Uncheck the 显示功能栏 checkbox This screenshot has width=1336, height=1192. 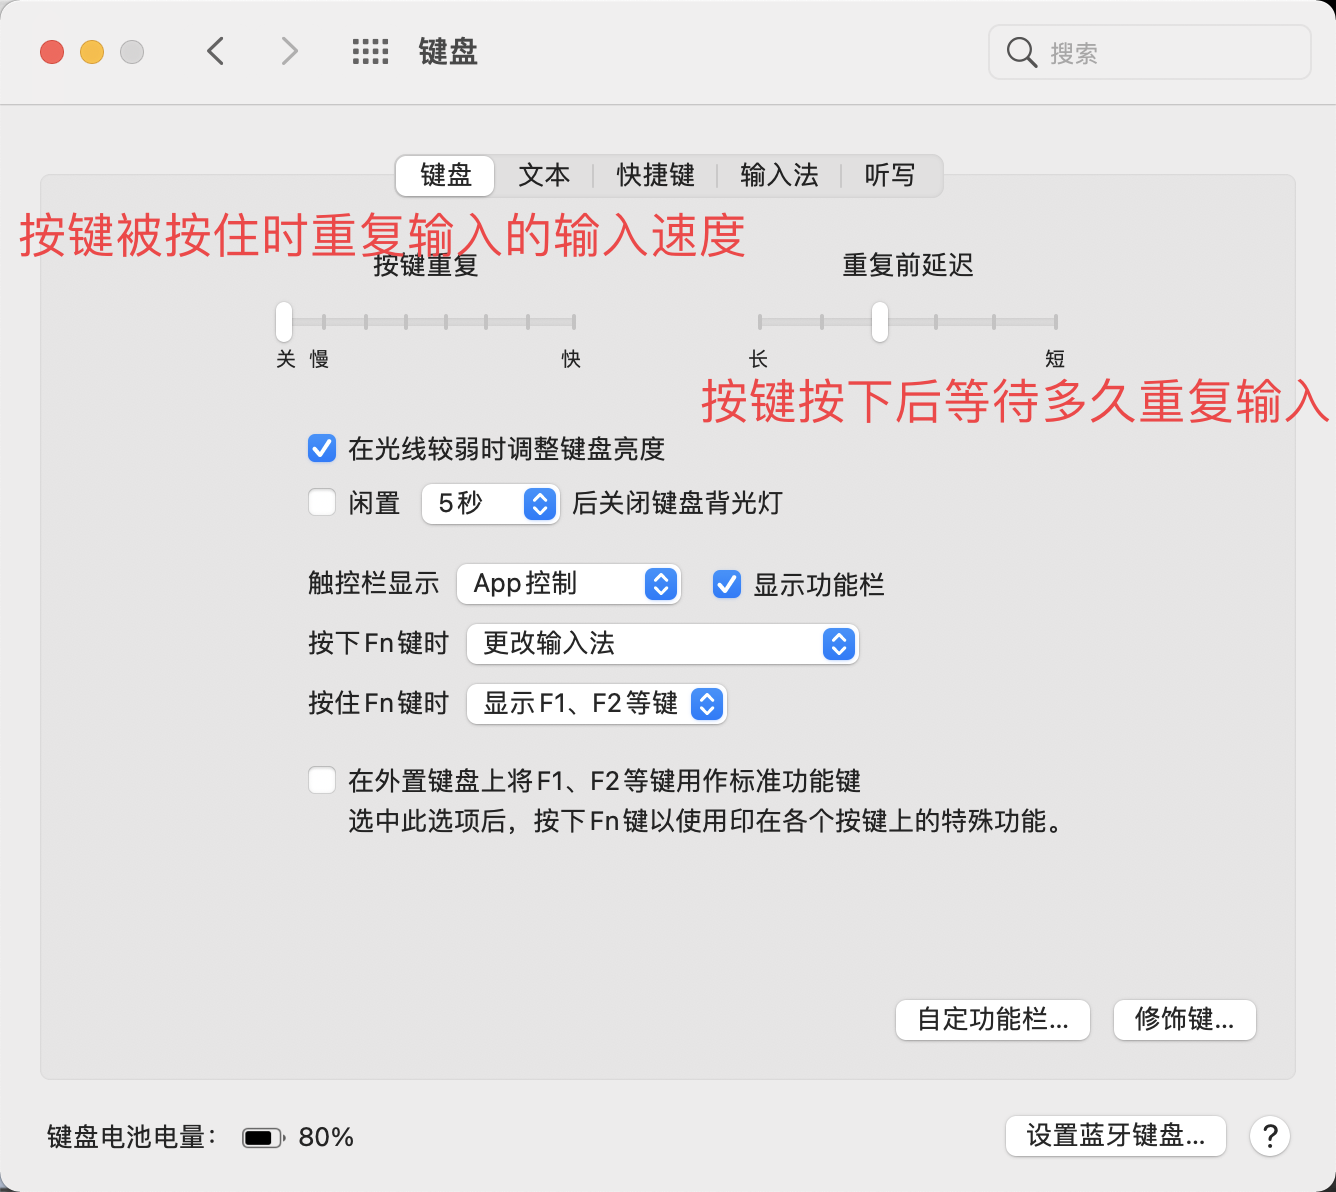point(727,584)
